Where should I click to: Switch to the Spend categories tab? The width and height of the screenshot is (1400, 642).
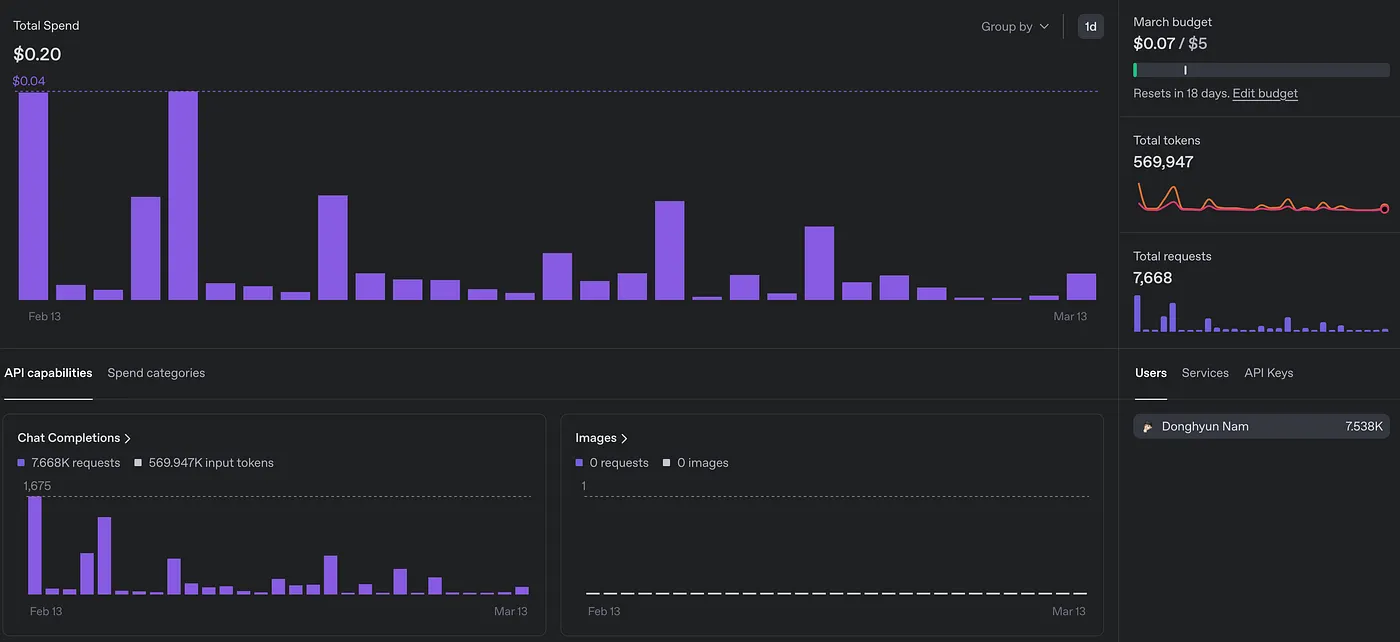pyautogui.click(x=156, y=373)
